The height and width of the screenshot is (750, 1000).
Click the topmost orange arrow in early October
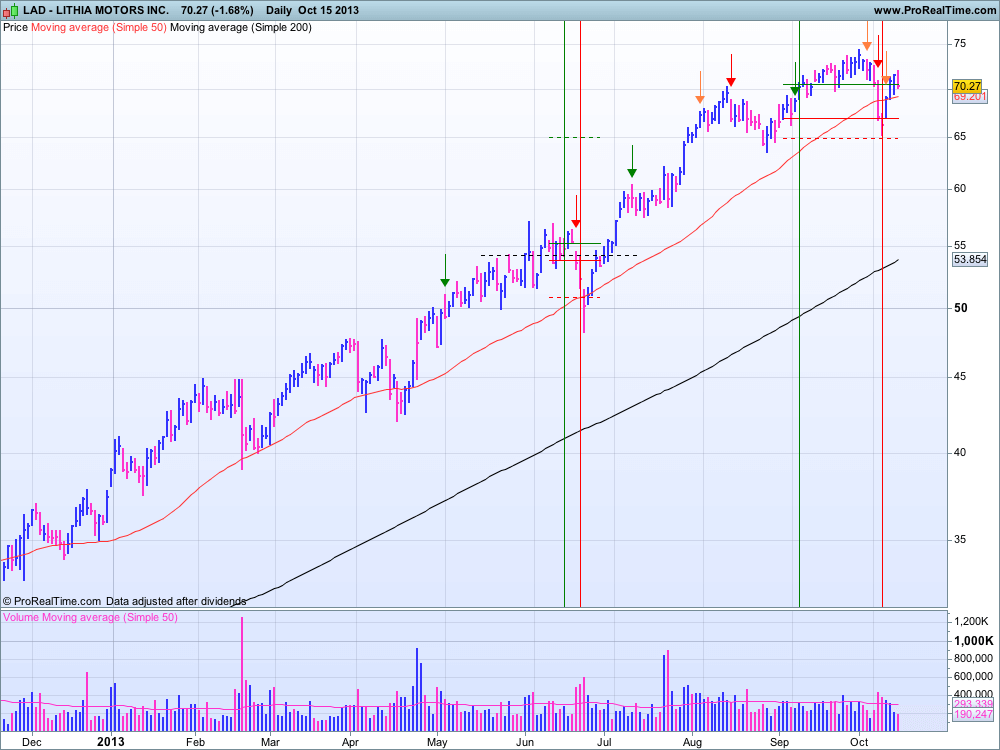866,46
